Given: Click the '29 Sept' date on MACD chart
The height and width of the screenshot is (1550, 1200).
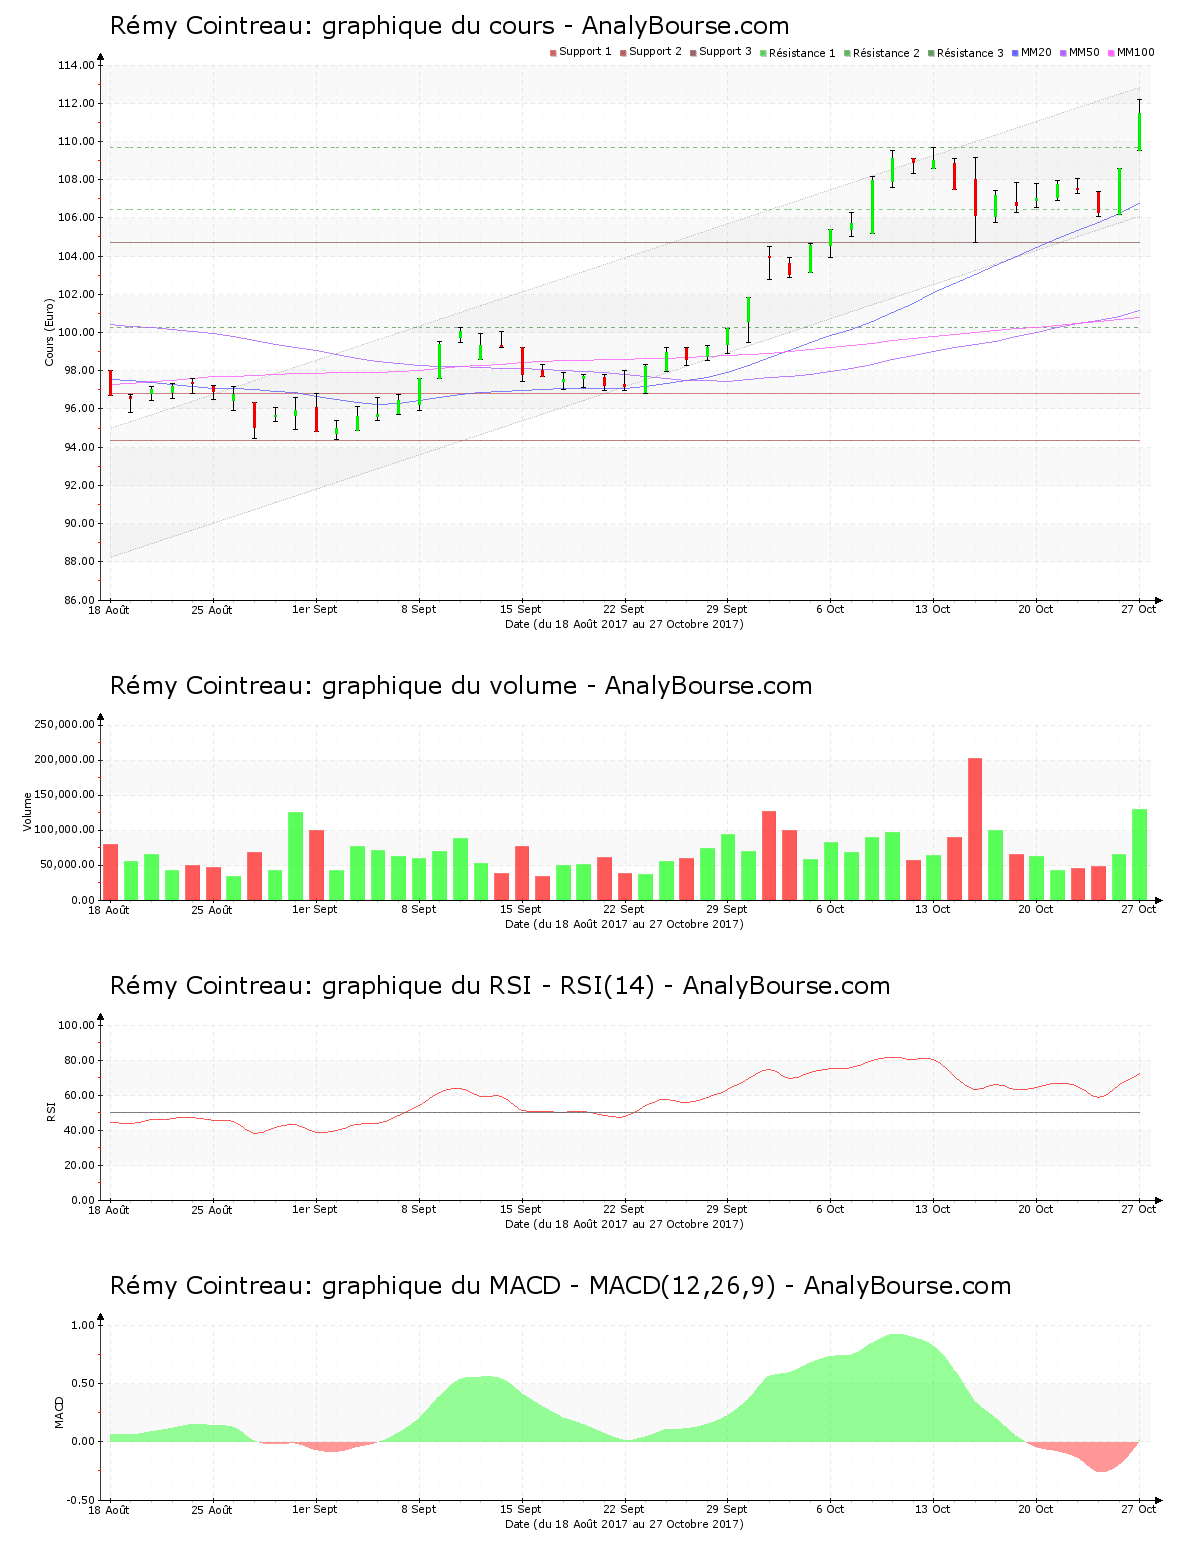Looking at the screenshot, I should coord(726,1509).
